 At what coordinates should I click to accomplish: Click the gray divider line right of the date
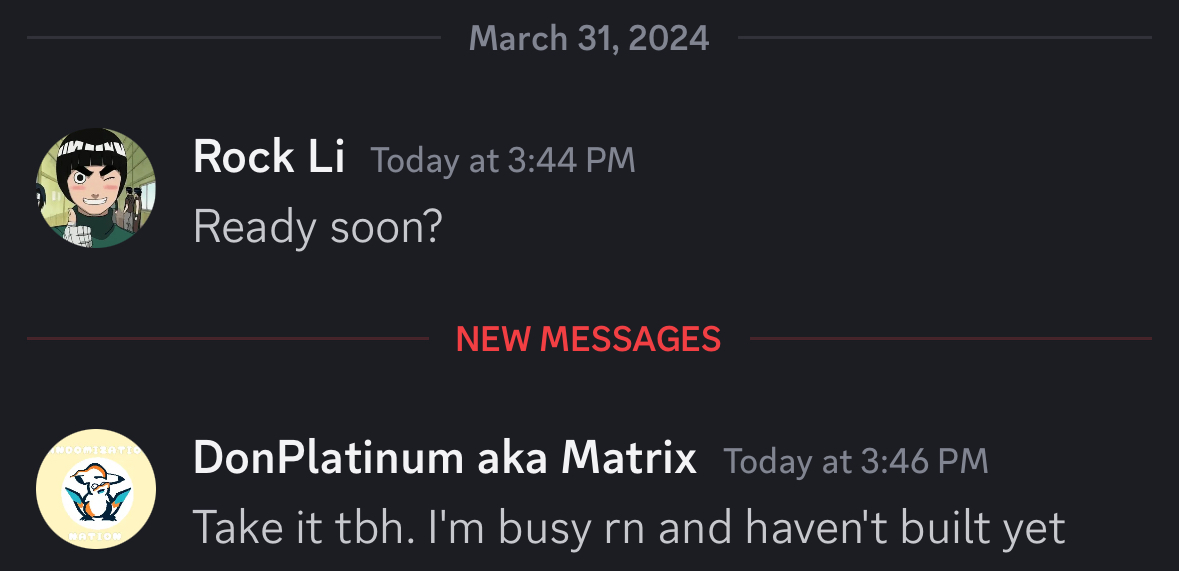[944, 37]
